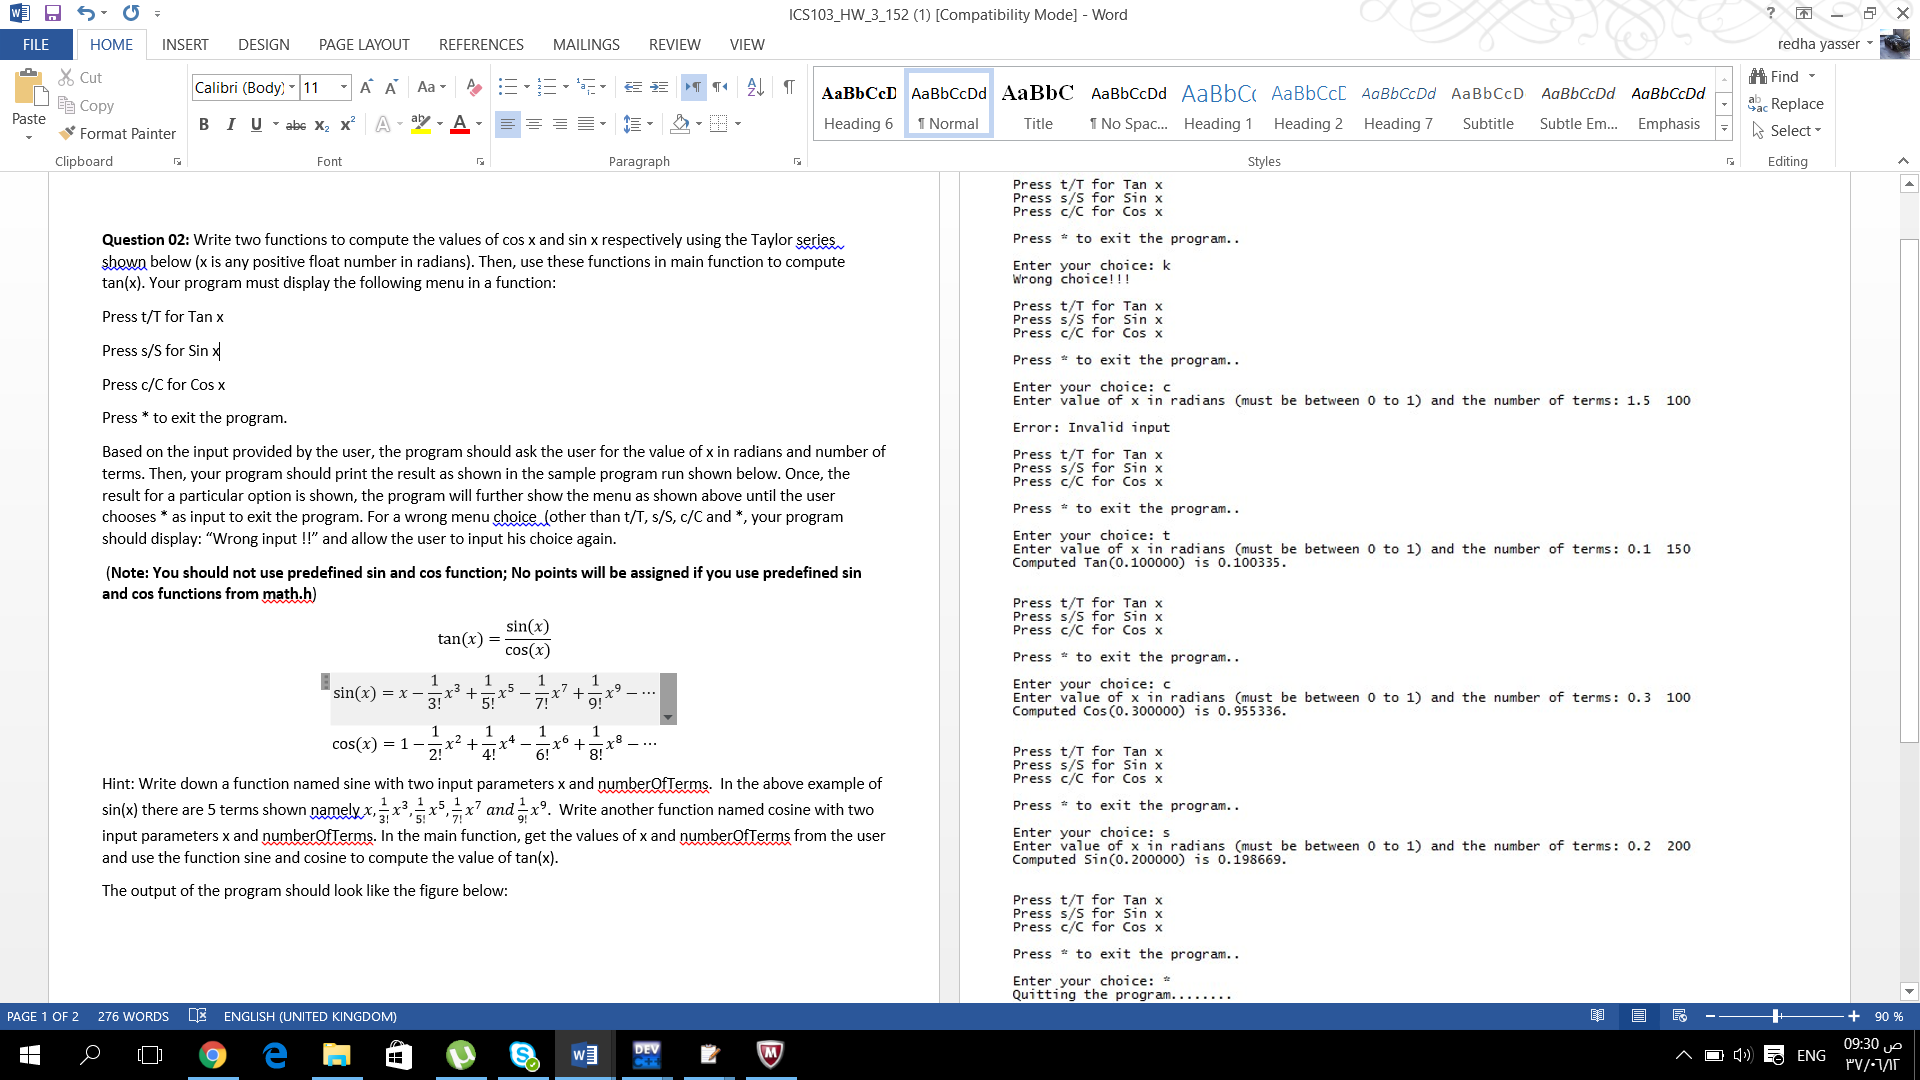Screen dimensions: 1920x1080
Task: Center align the paragraph
Action: click(x=535, y=124)
